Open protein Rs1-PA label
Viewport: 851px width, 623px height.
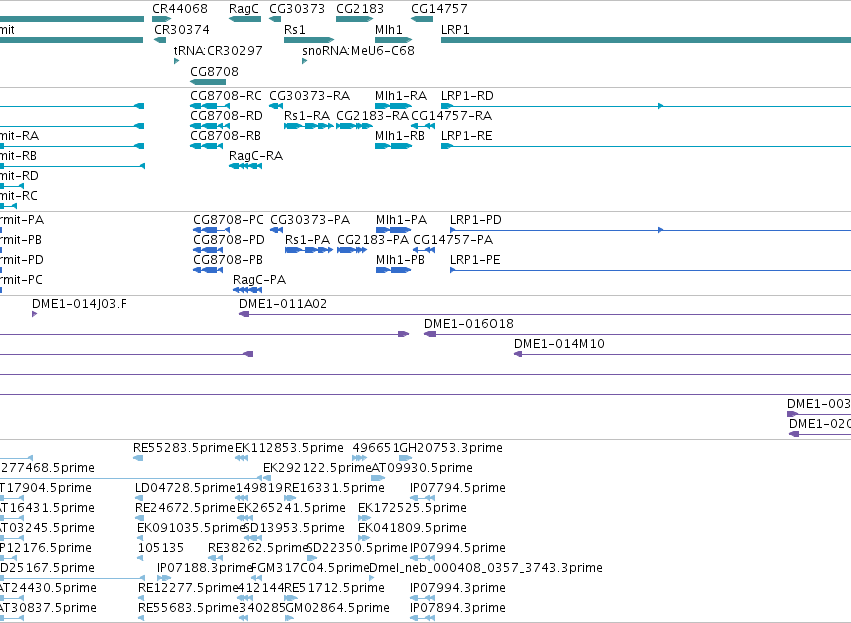308,240
